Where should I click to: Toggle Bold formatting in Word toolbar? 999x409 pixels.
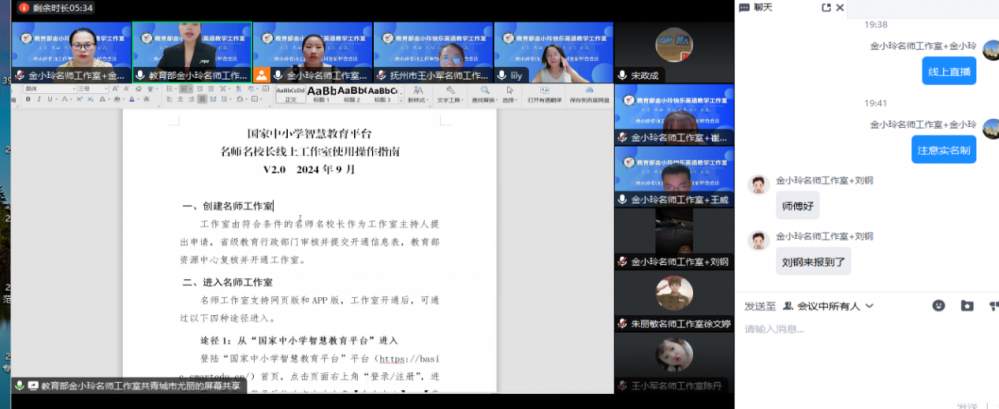click(28, 99)
